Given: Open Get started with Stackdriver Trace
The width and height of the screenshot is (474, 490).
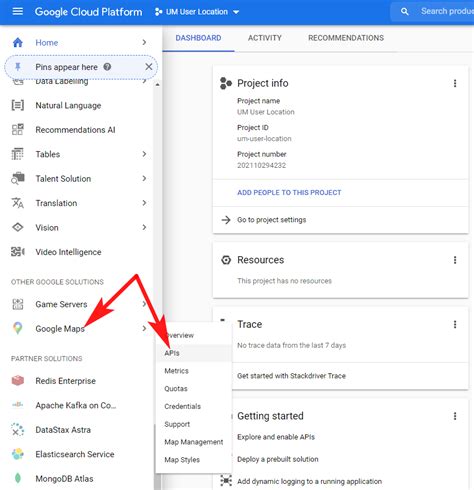Looking at the screenshot, I should tap(291, 376).
